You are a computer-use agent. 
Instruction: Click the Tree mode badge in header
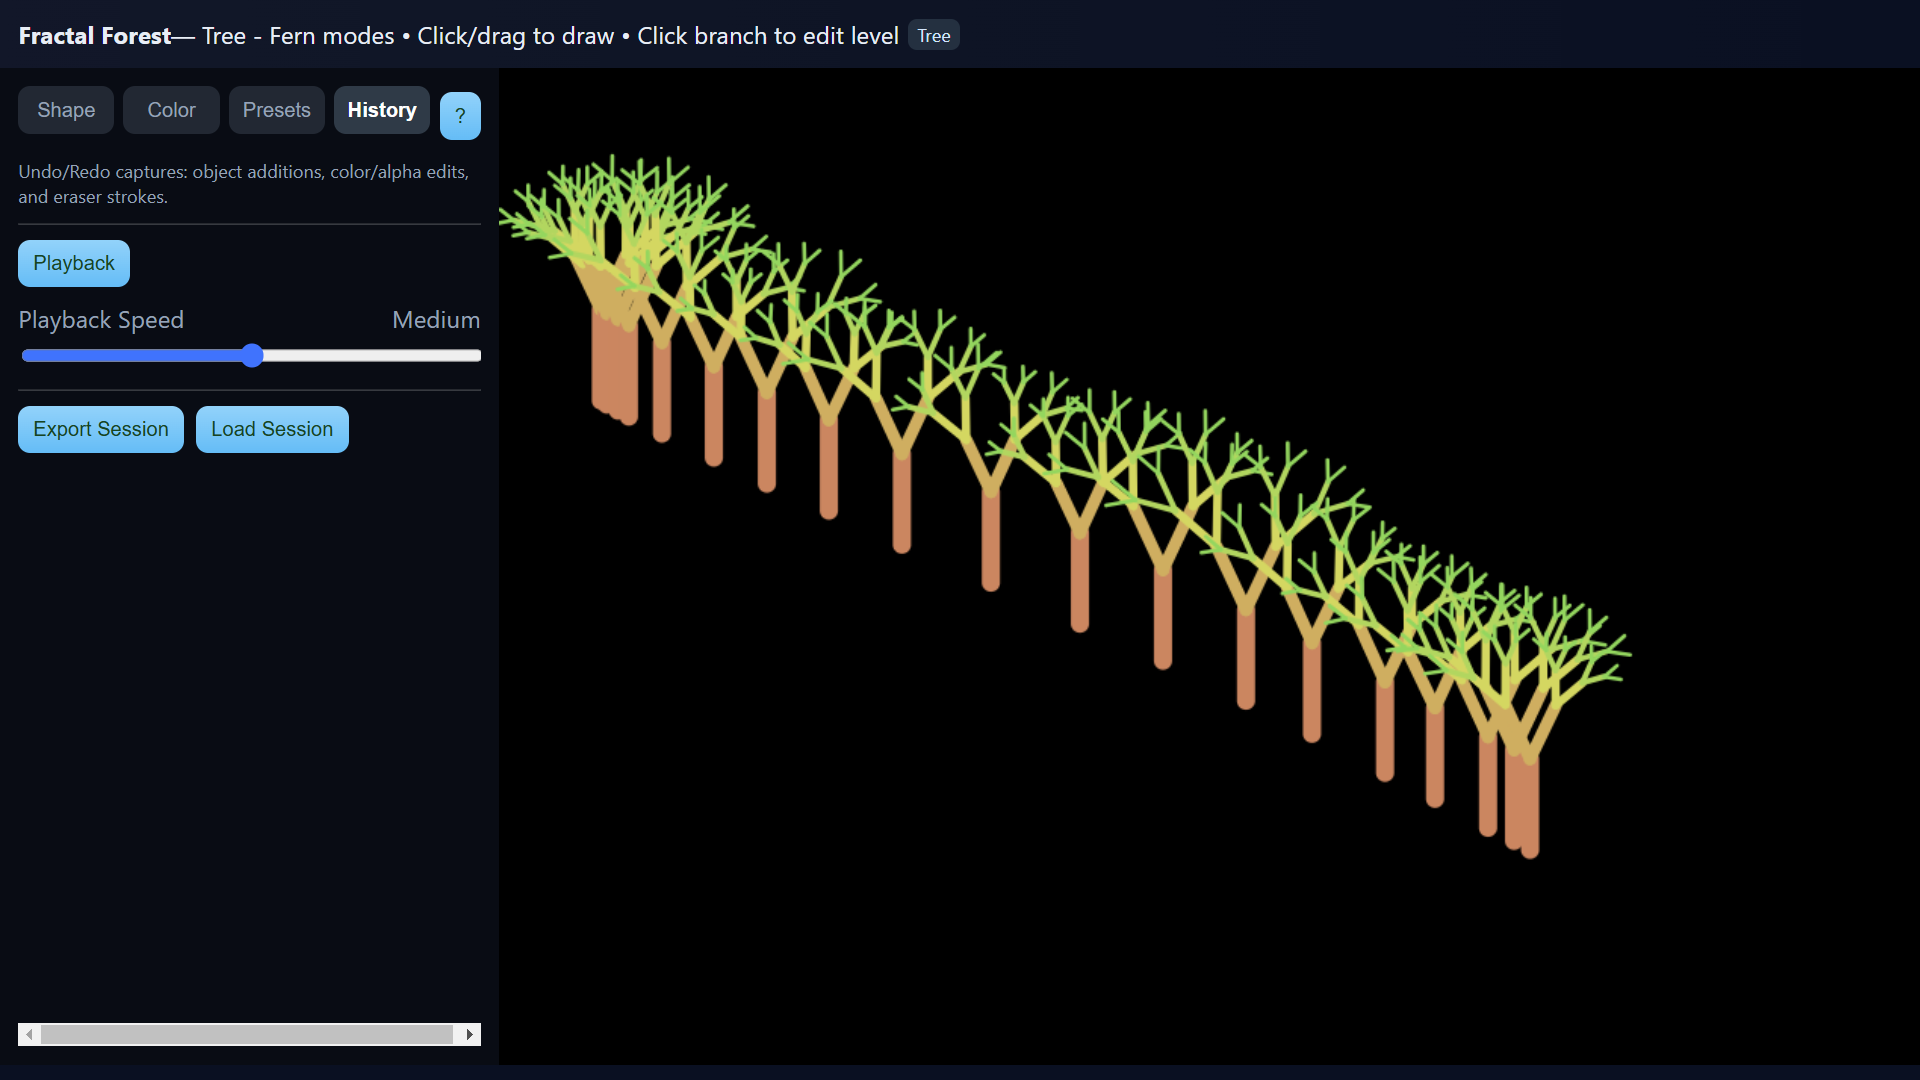933,36
